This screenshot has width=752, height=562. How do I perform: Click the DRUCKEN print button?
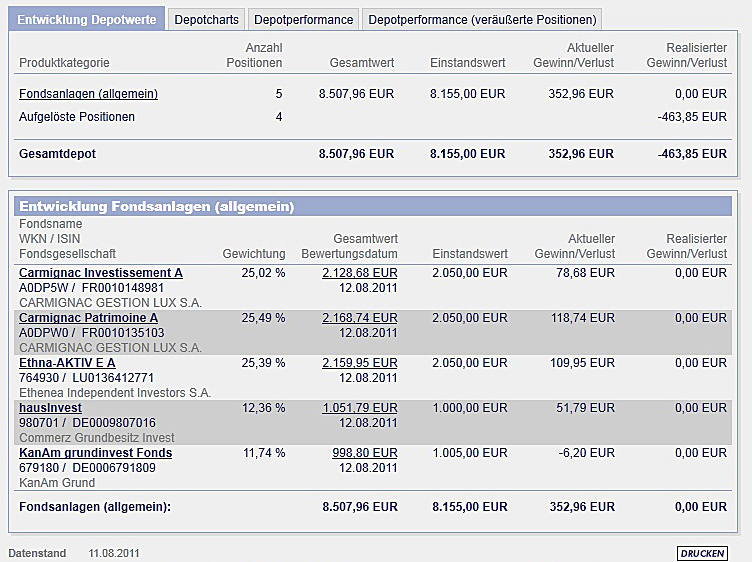702,553
